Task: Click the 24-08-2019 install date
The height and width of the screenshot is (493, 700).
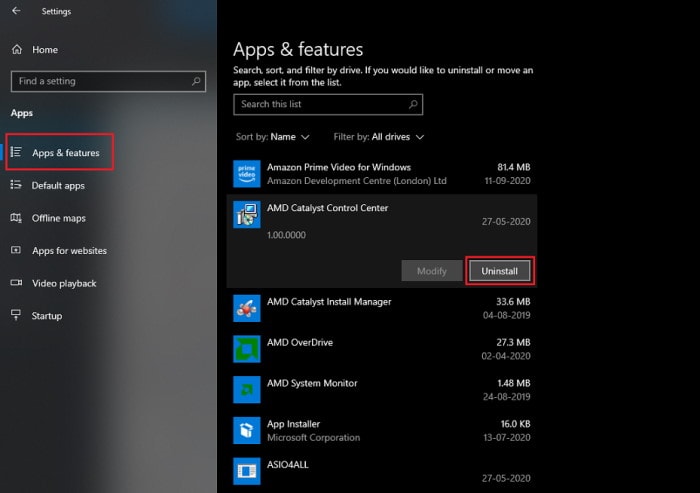Action: click(506, 397)
